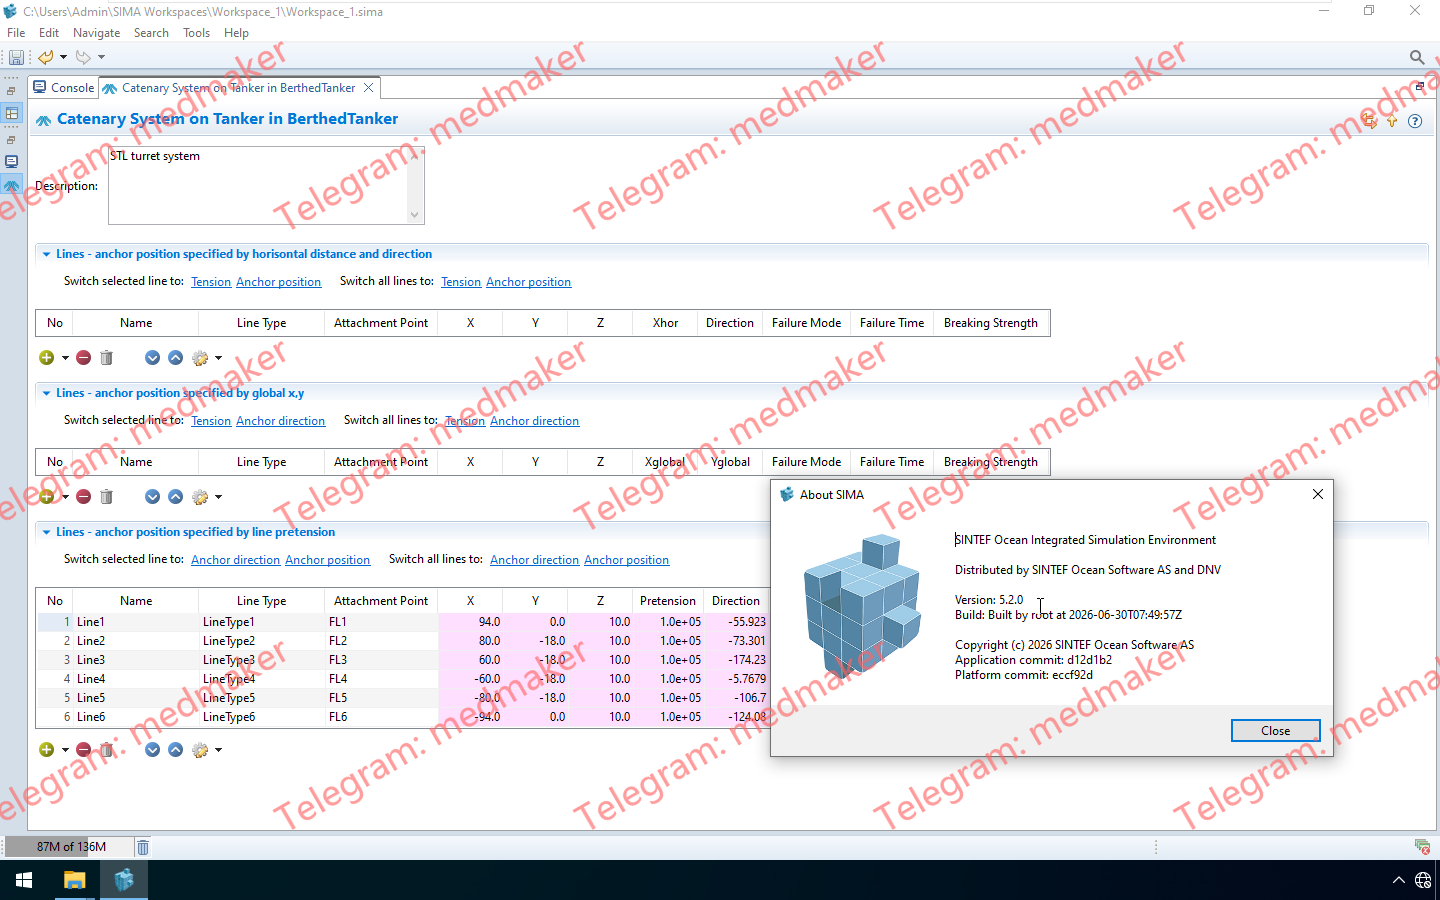Click the Description text field 'STL turret system'

258,185
